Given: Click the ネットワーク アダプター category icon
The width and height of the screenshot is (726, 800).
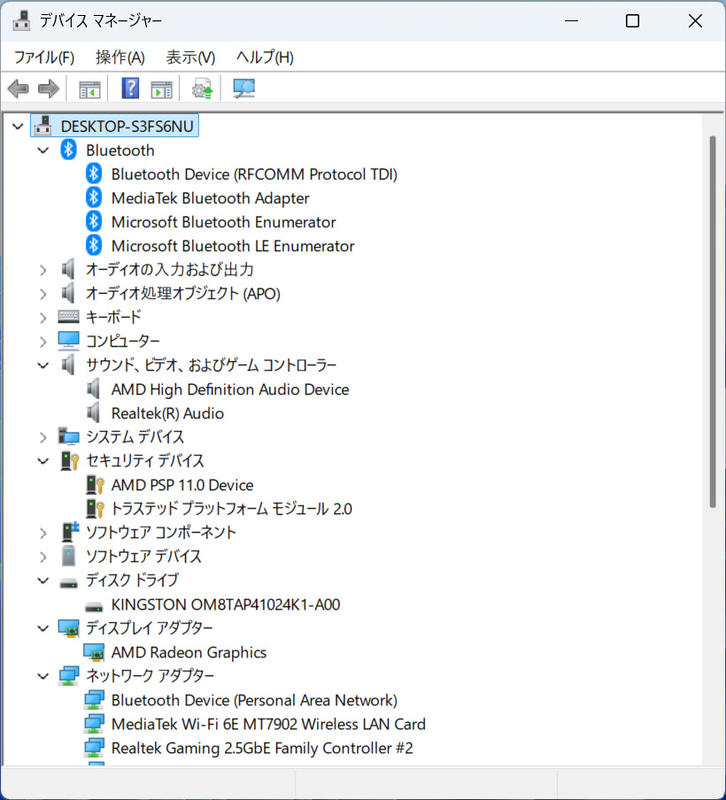Looking at the screenshot, I should 69,676.
